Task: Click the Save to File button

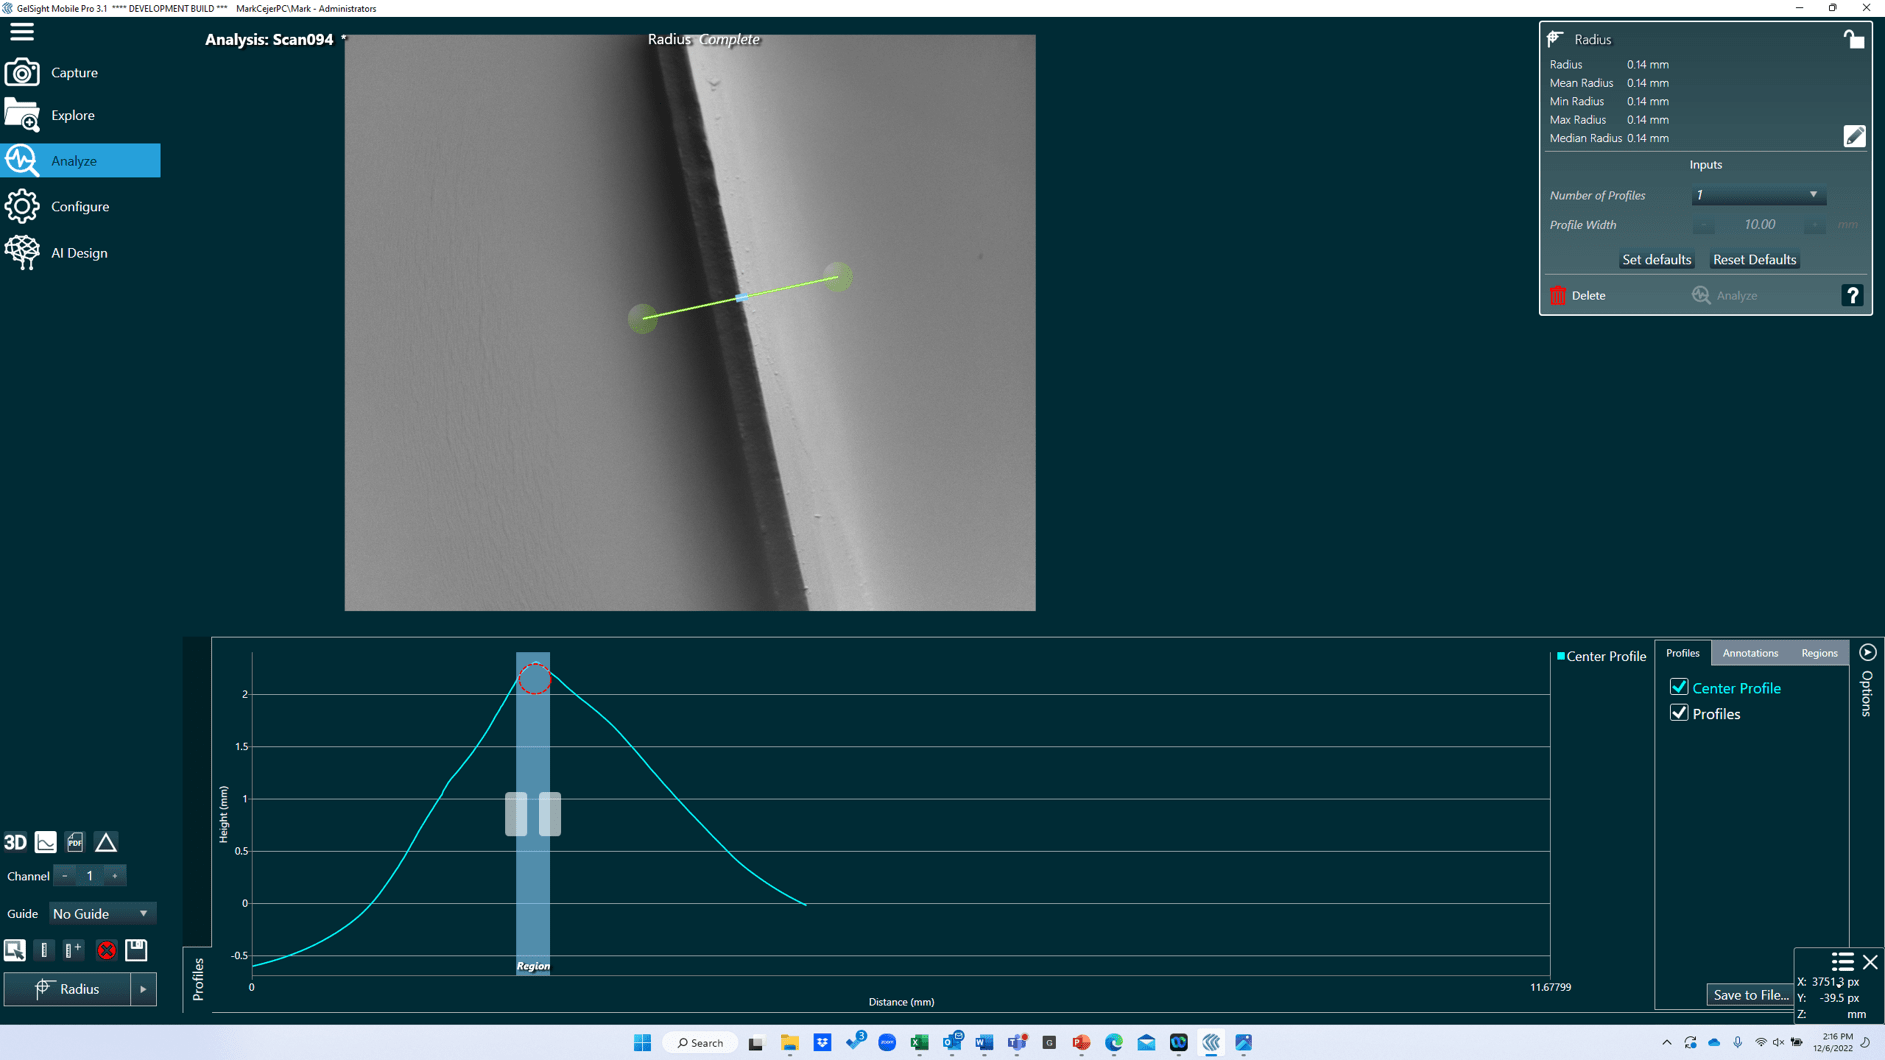Action: coord(1750,995)
